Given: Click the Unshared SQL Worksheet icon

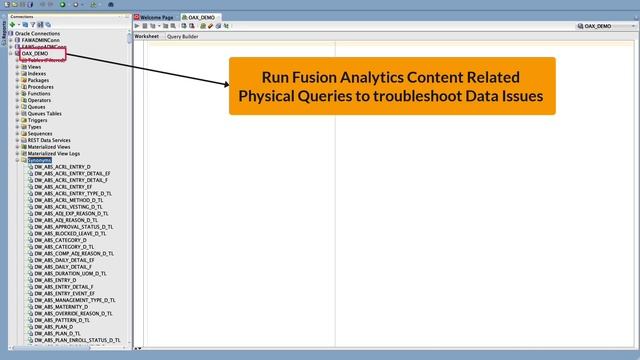Looking at the screenshot, I should tap(203, 26).
